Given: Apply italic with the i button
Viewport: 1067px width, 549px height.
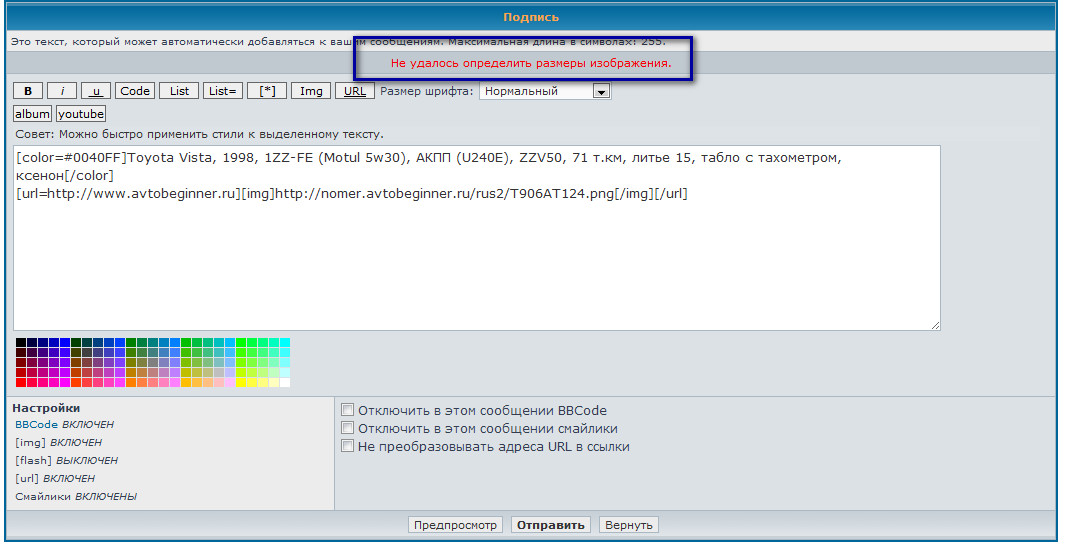Looking at the screenshot, I should 61,91.
